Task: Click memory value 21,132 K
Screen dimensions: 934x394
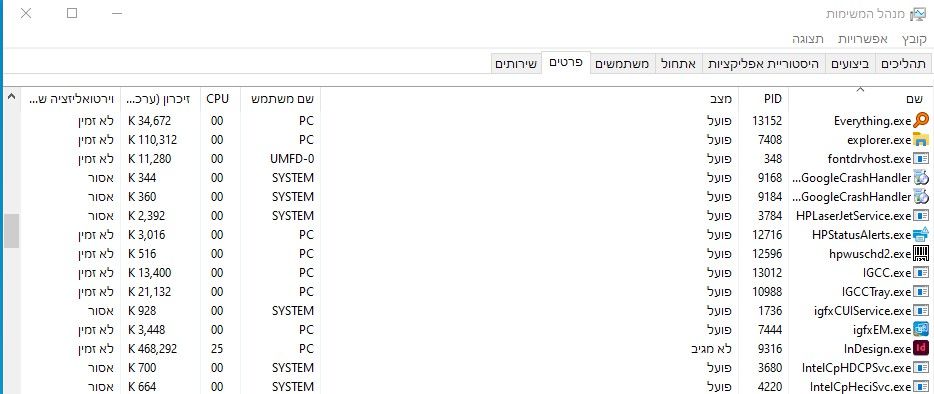Action: pos(150,292)
